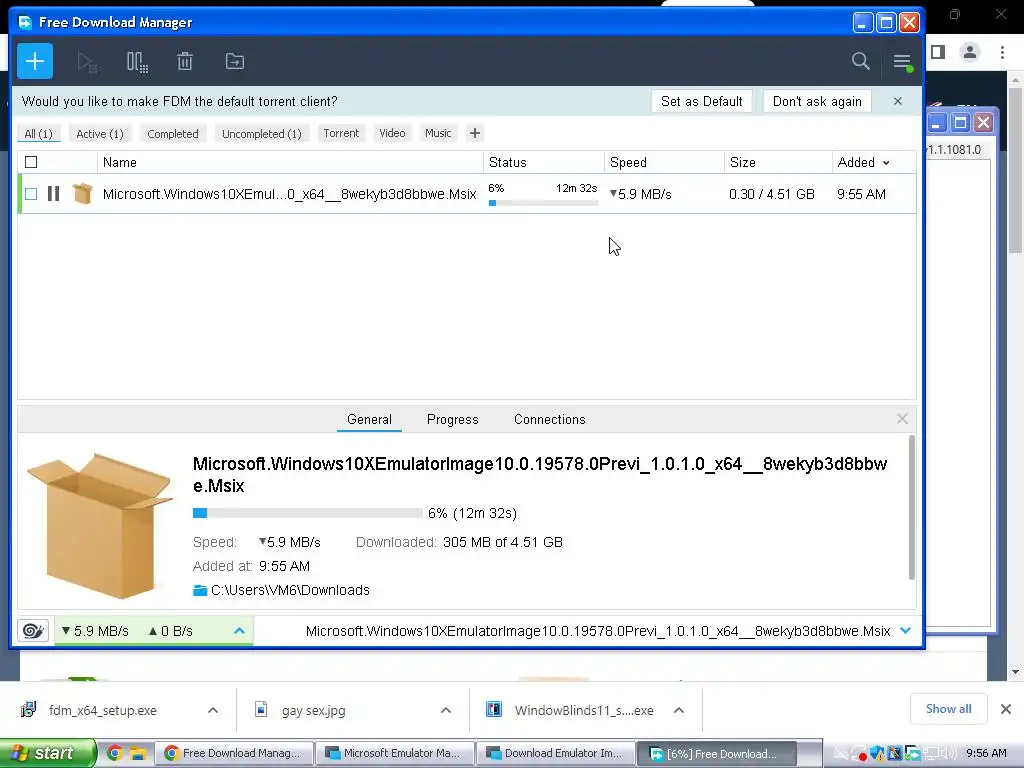Open WindowBlinds11 download options chevron

click(679, 711)
